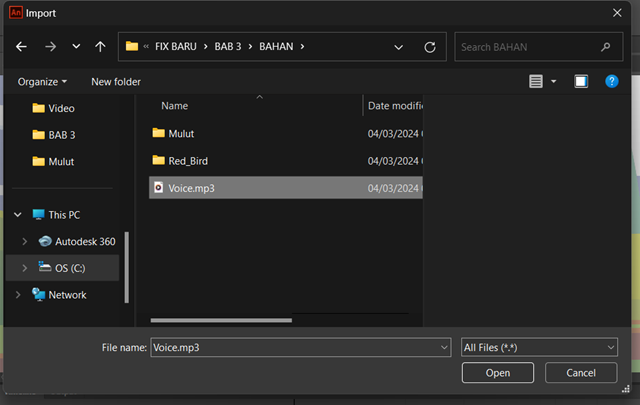
Task: Toggle the preview pane
Action: coord(581,82)
